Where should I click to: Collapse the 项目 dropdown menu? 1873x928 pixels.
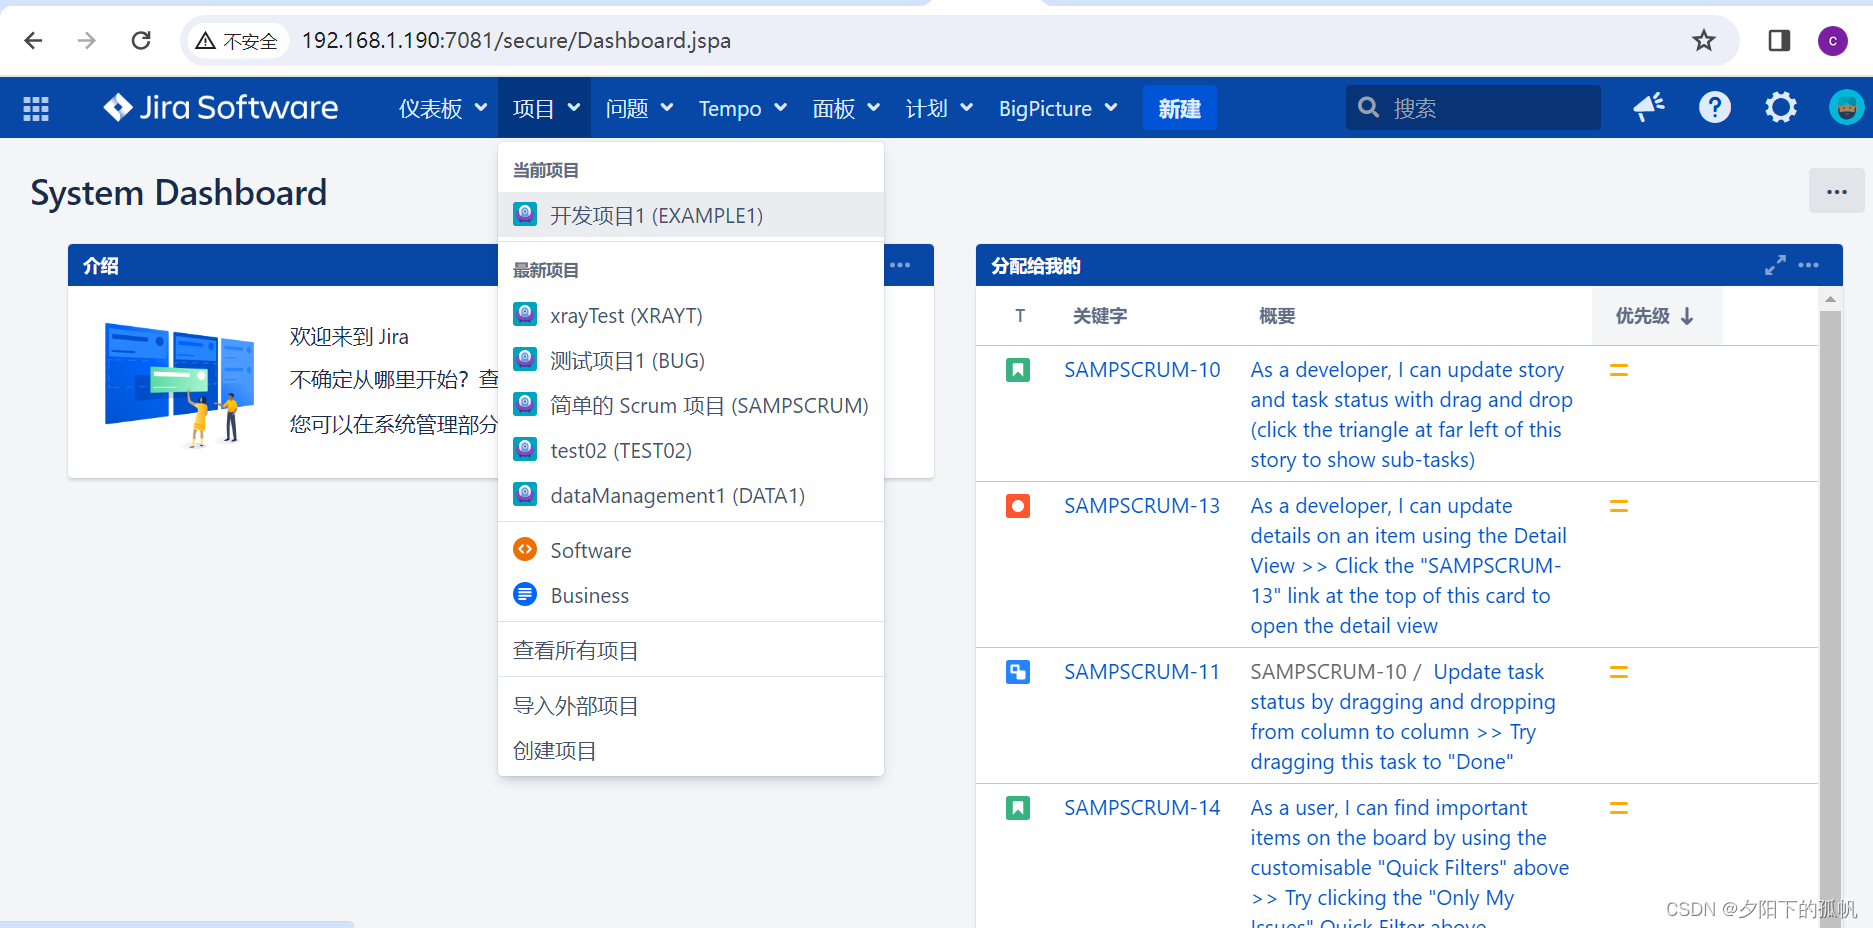coord(546,108)
